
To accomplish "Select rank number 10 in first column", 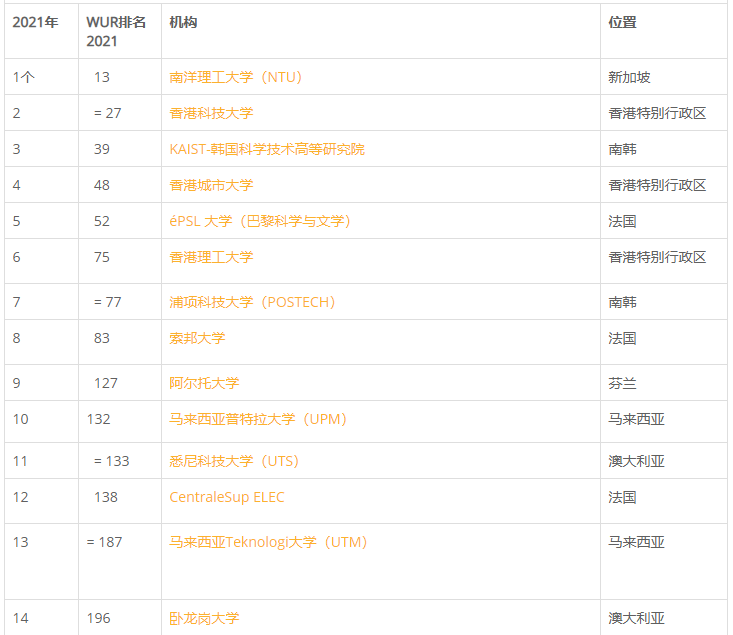I will tap(21, 419).
